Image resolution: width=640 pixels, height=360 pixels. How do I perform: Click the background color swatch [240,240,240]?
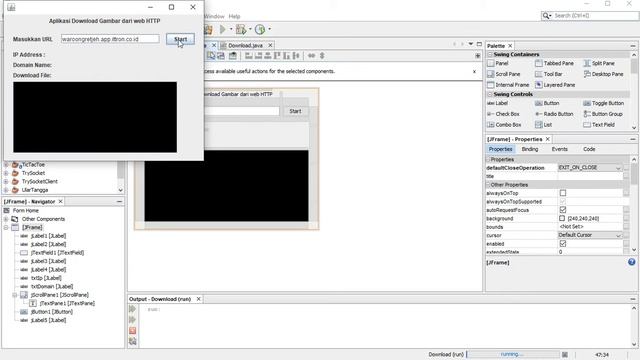(562, 218)
